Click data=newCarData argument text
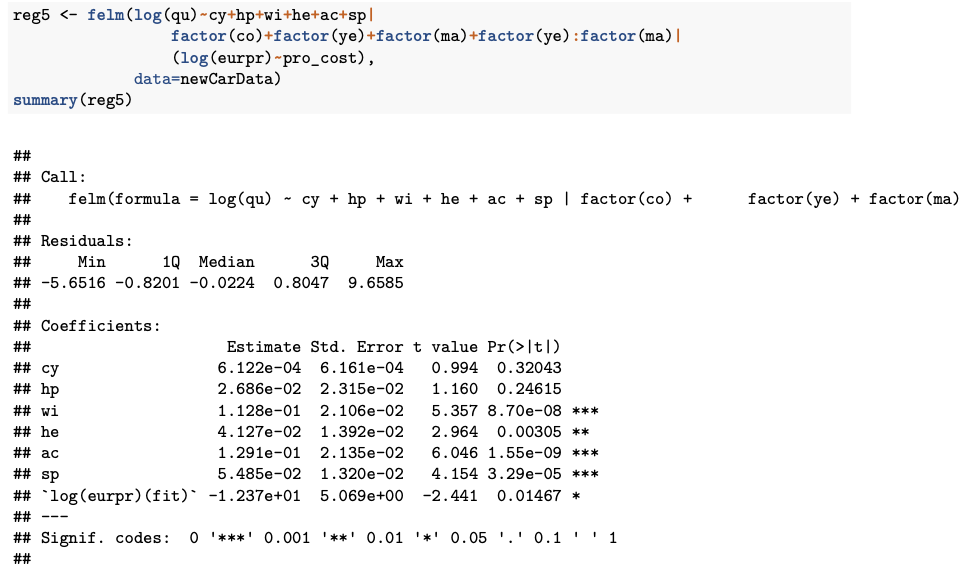Screen dimensions: 964x570 [207, 79]
